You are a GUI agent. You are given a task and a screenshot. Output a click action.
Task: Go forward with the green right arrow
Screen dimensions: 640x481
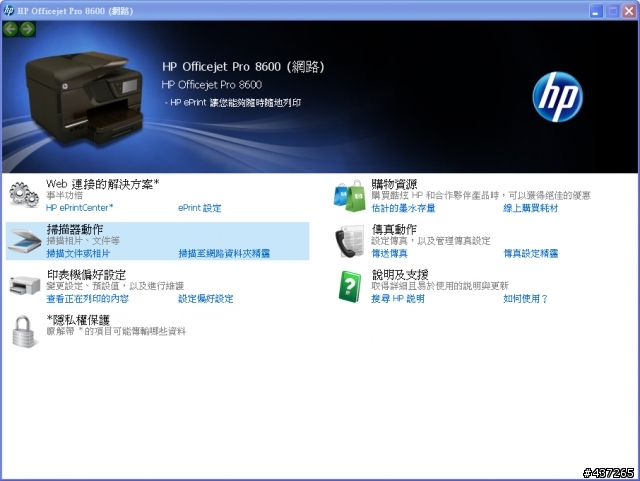(27, 29)
